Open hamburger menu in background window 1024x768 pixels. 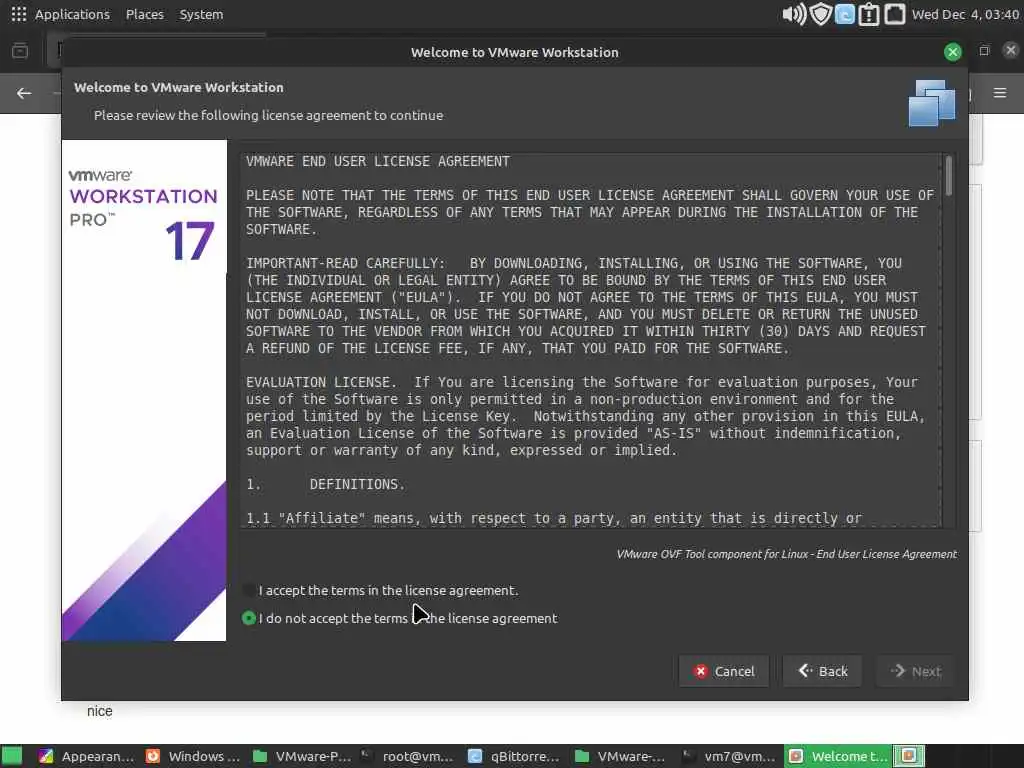point(1000,93)
